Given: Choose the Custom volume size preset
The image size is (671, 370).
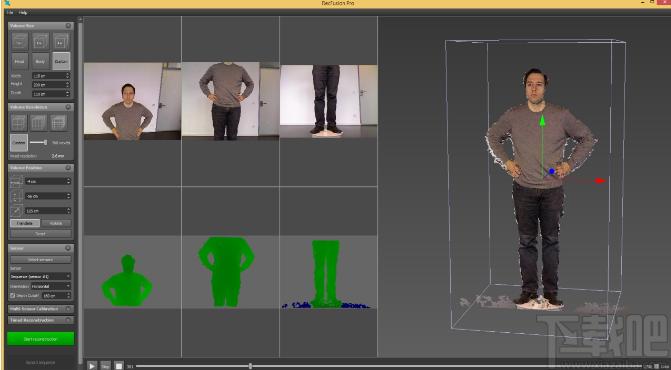Looking at the screenshot, I should 61,61.
